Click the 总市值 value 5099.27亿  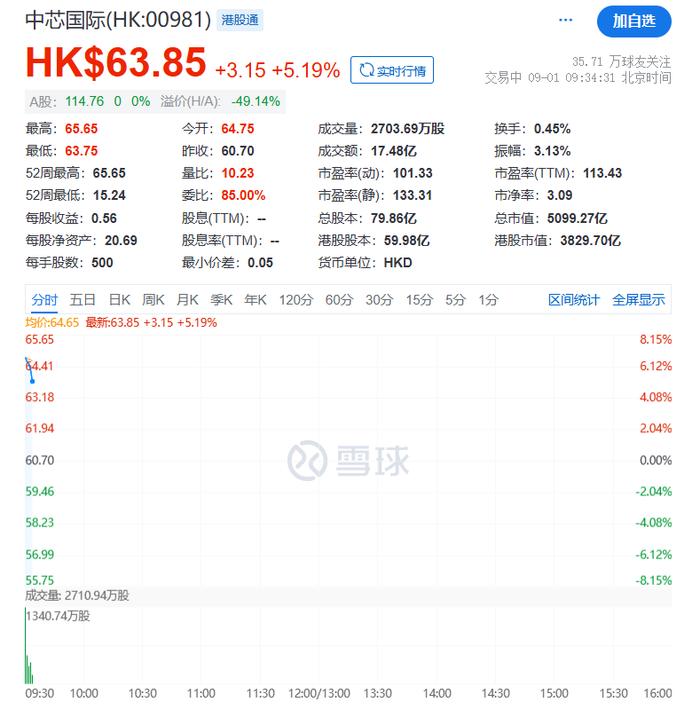click(x=577, y=219)
